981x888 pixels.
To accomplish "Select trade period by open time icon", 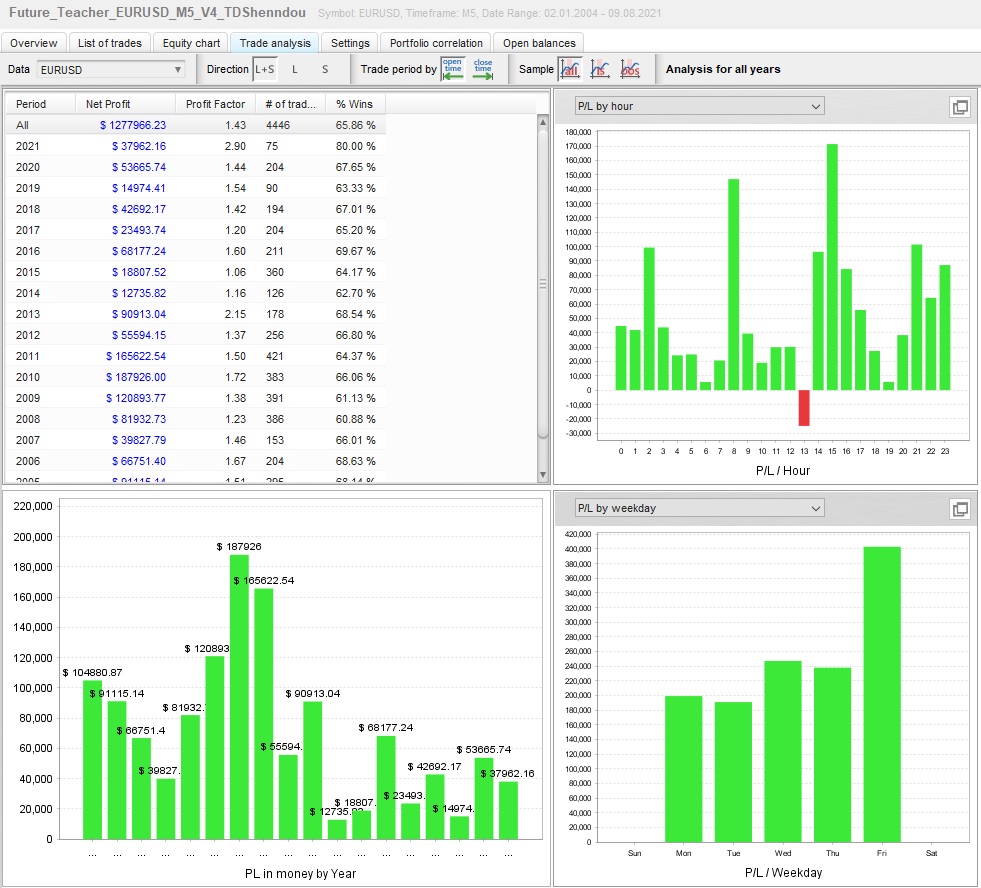I will click(x=453, y=69).
